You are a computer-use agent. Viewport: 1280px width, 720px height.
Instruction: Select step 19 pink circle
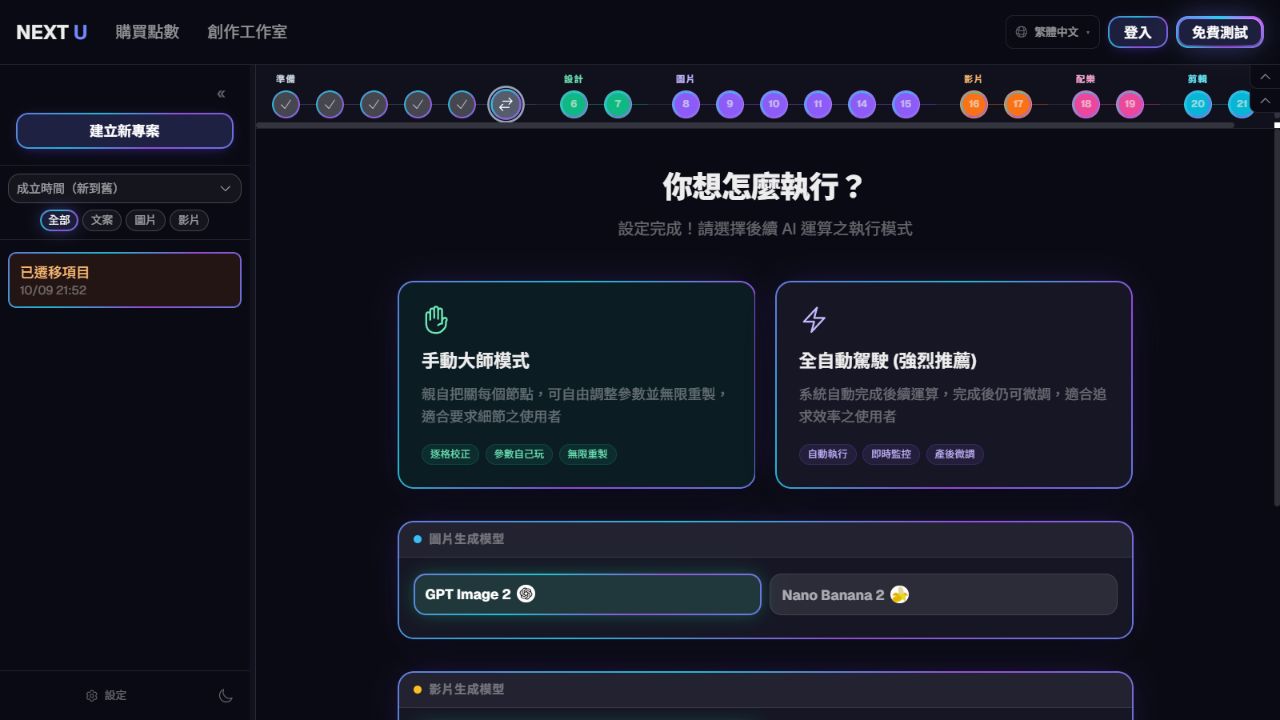pos(1130,104)
